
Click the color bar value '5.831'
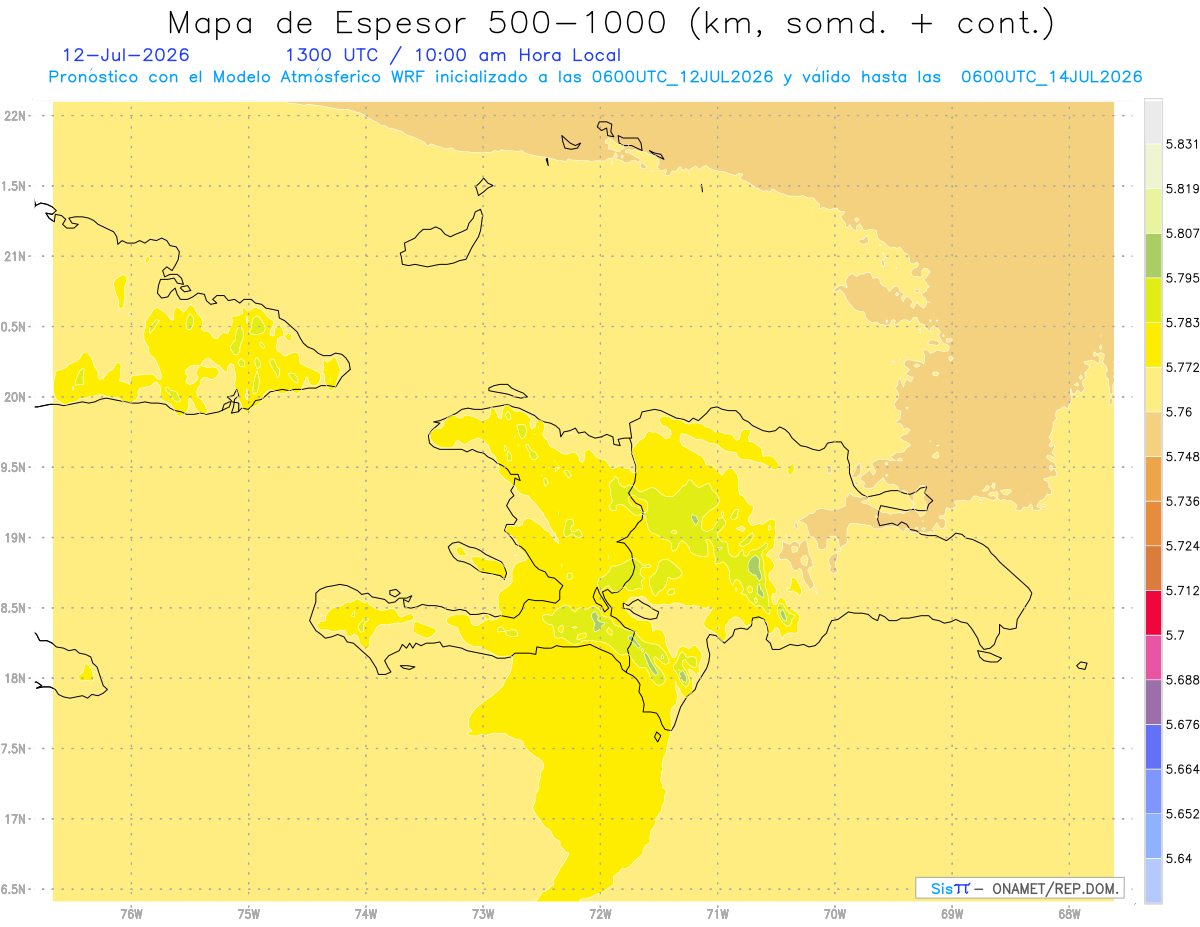(x=1182, y=144)
